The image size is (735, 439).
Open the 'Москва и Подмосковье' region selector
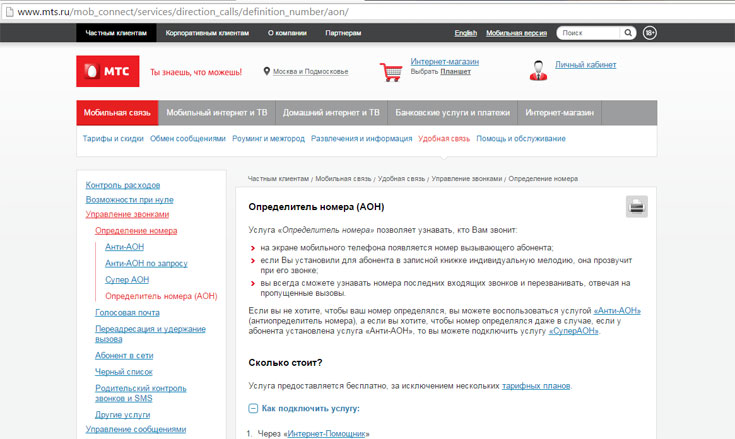[x=311, y=72]
